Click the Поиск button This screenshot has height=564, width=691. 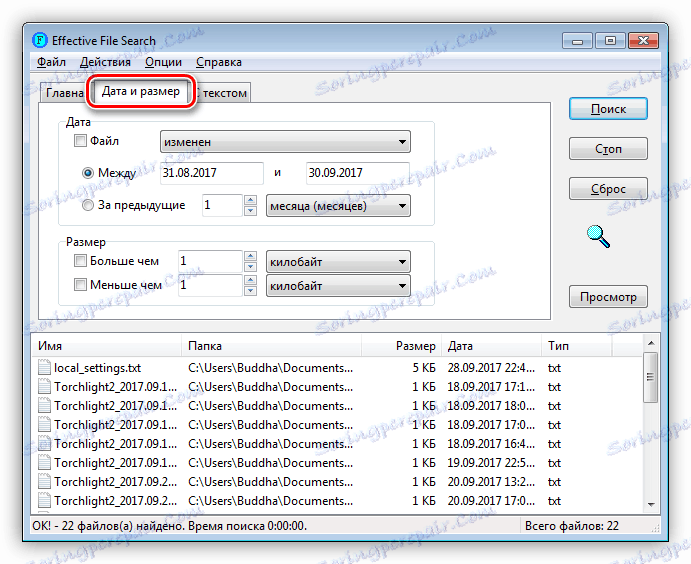608,109
